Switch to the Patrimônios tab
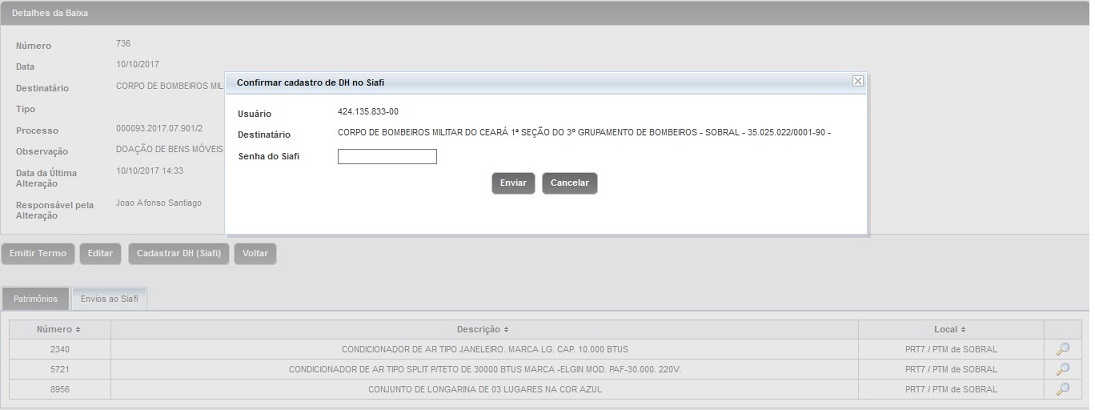 35,299
